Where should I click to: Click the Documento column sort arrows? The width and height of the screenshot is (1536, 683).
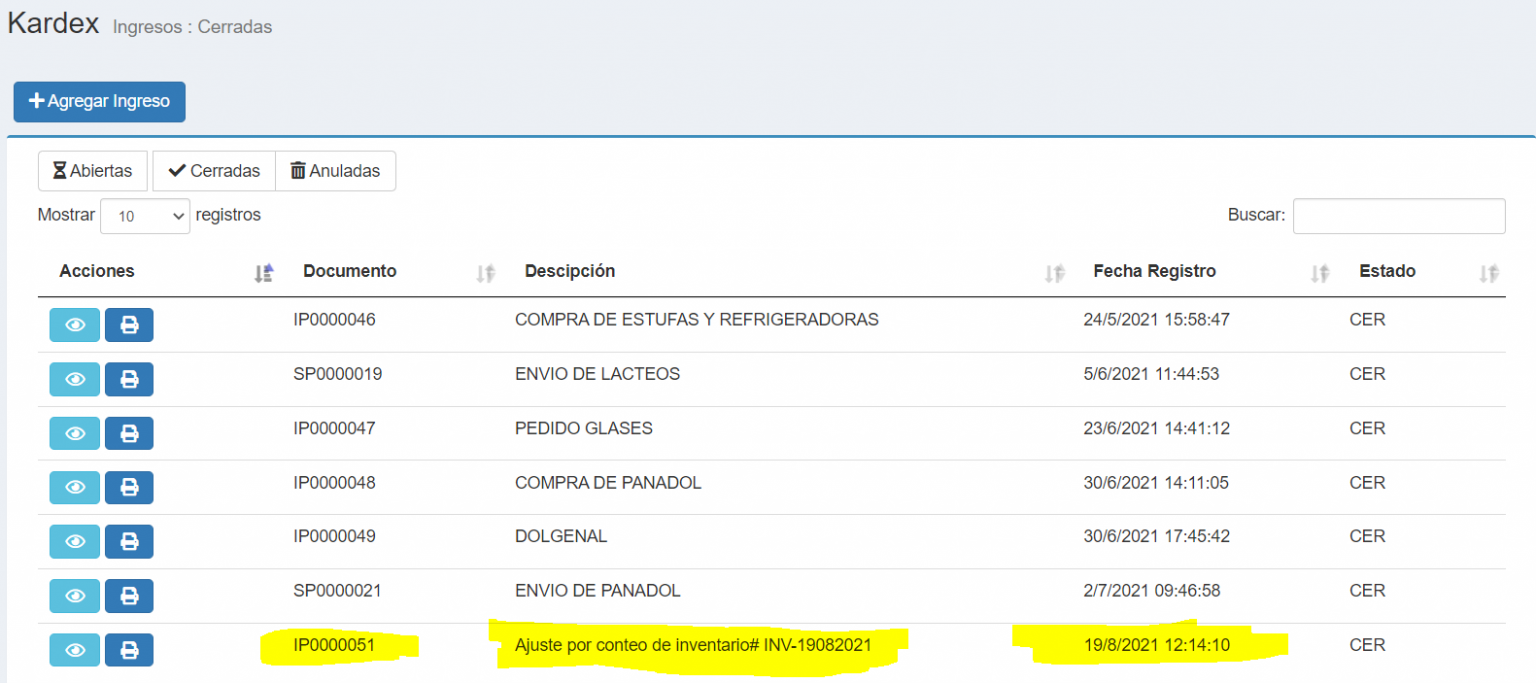coord(485,271)
